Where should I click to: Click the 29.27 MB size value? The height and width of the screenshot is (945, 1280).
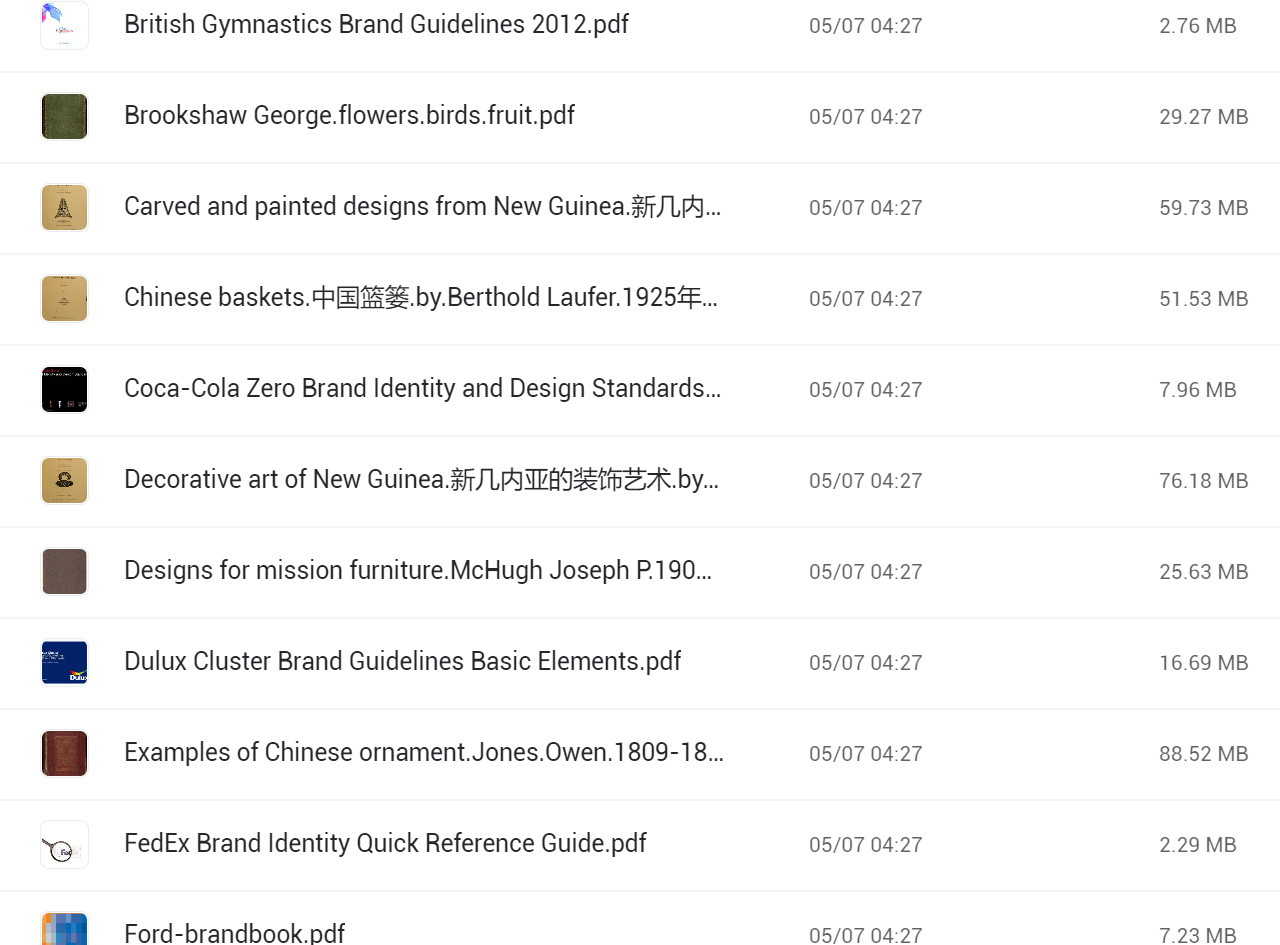(x=1204, y=117)
